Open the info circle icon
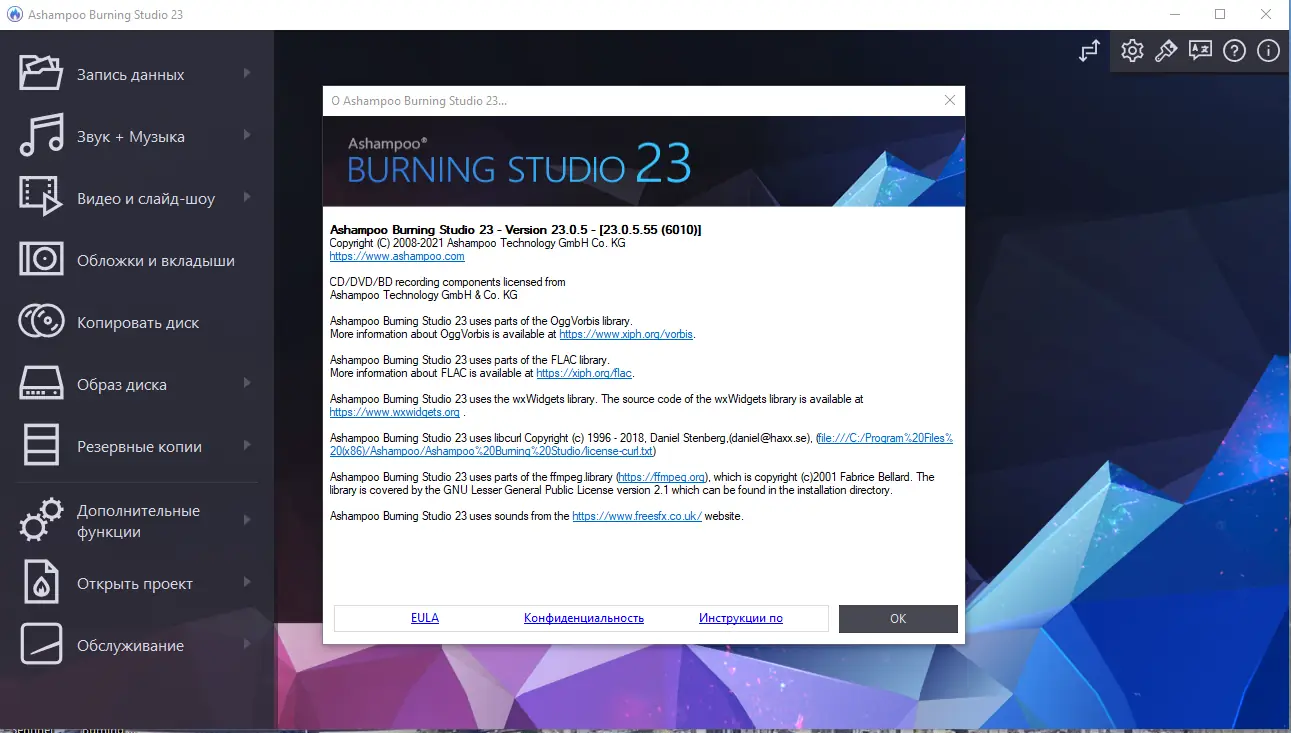 coord(1267,50)
